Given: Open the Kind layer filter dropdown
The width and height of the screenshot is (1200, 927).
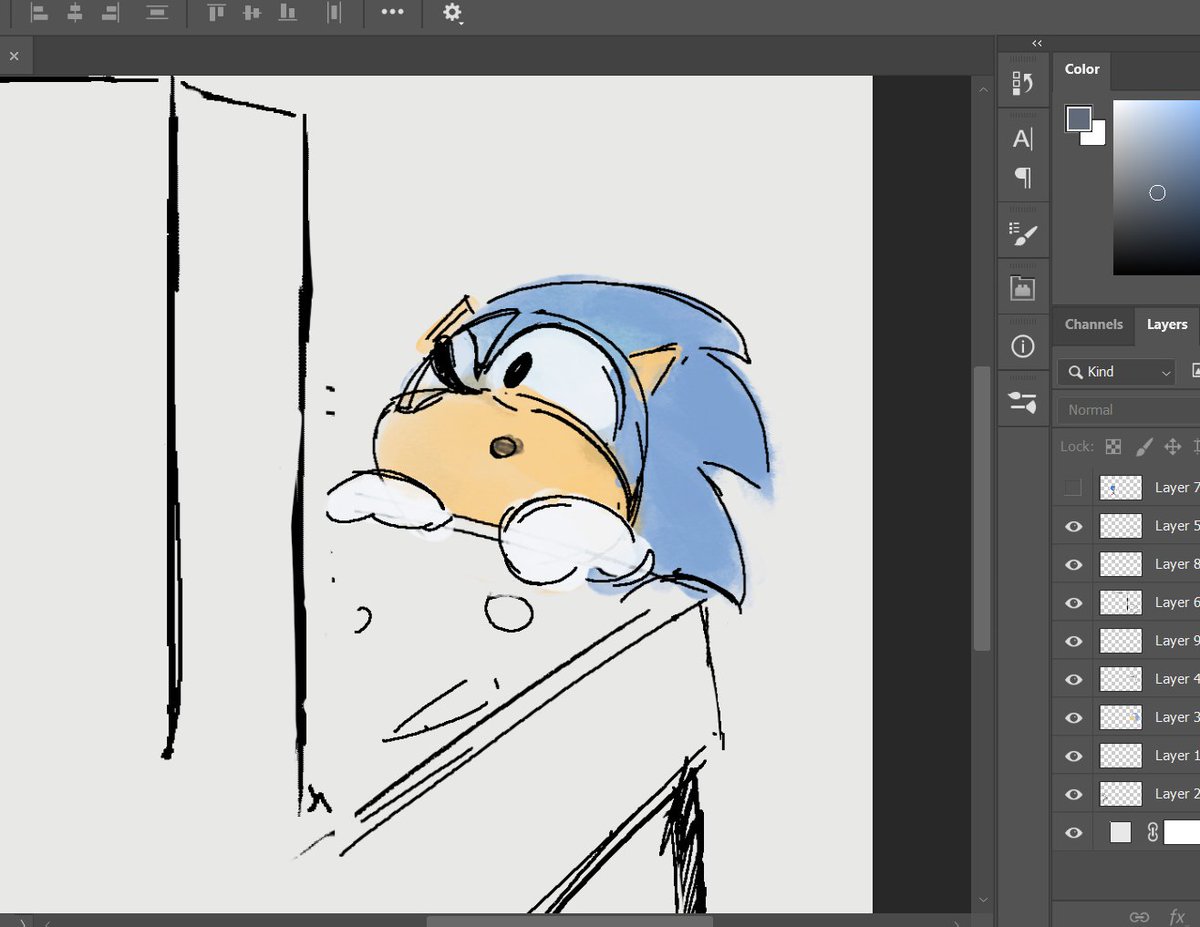Looking at the screenshot, I should [1116, 372].
